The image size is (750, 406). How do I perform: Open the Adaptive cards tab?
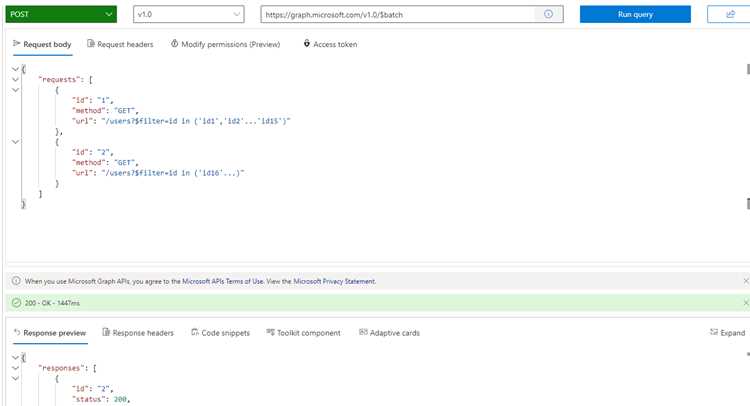click(x=389, y=333)
